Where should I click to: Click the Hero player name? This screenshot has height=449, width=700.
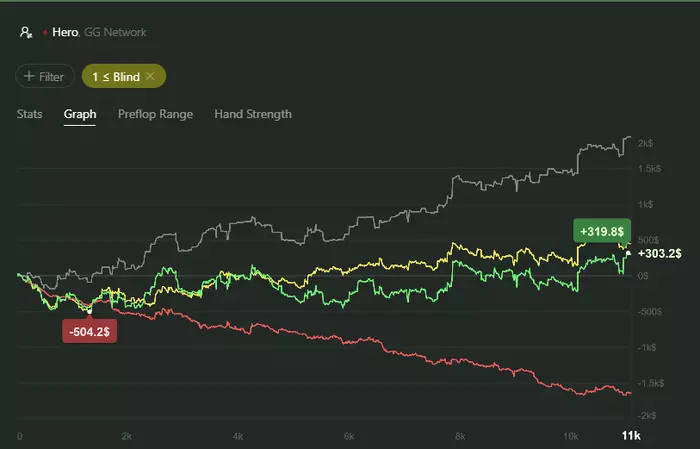point(66,32)
